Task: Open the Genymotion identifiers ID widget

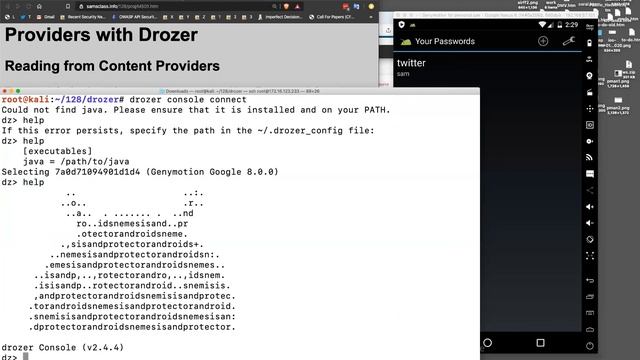Action: (x=589, y=125)
